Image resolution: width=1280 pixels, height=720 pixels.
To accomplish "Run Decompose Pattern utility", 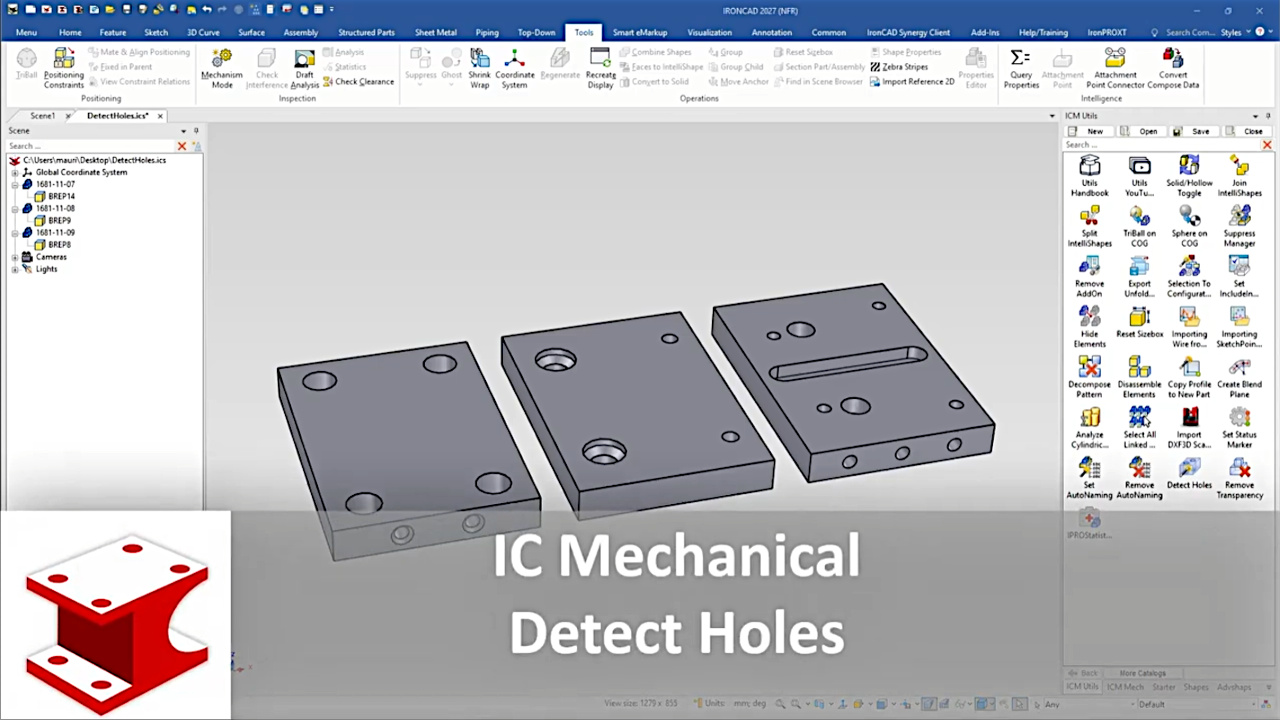I will (1089, 377).
